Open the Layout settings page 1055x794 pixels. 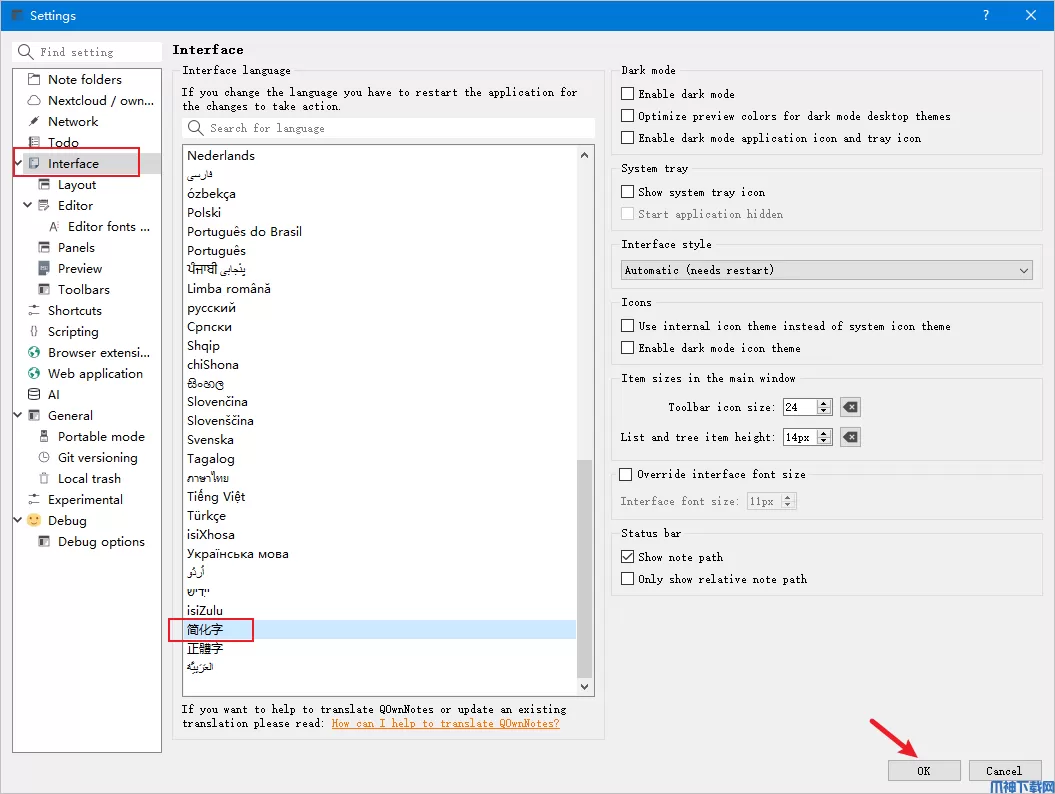77,184
